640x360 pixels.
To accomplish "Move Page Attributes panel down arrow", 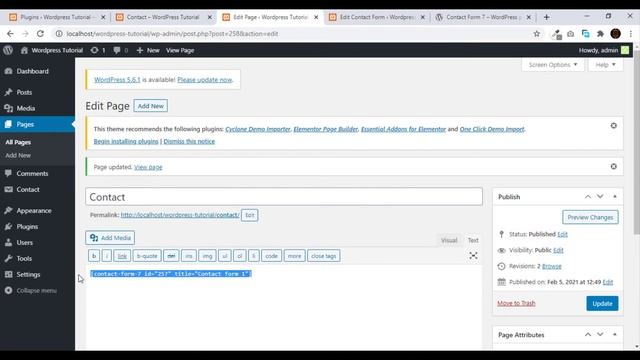I will (x=600, y=335).
